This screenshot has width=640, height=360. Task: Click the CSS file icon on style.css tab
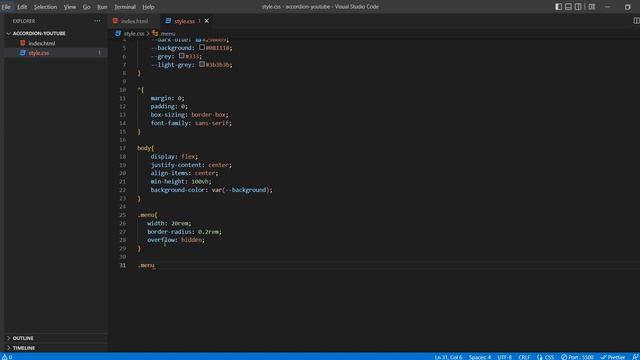168,21
